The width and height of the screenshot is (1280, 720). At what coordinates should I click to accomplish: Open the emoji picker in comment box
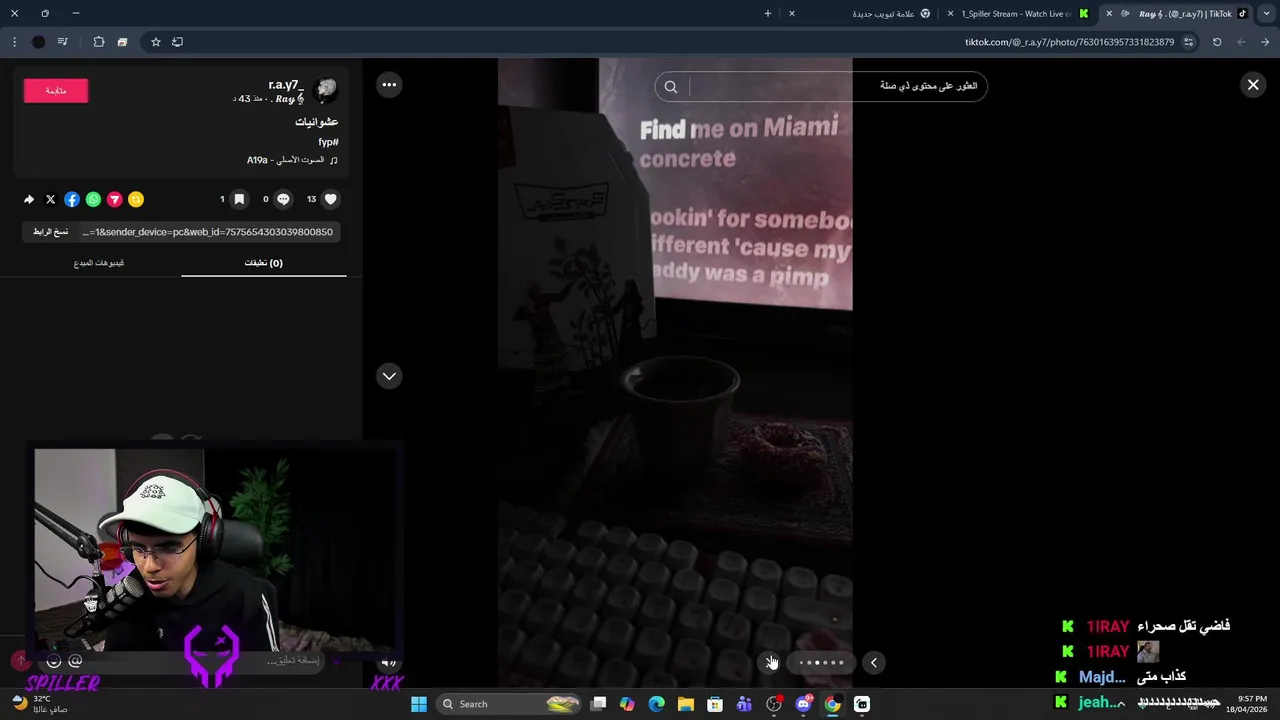(x=54, y=661)
